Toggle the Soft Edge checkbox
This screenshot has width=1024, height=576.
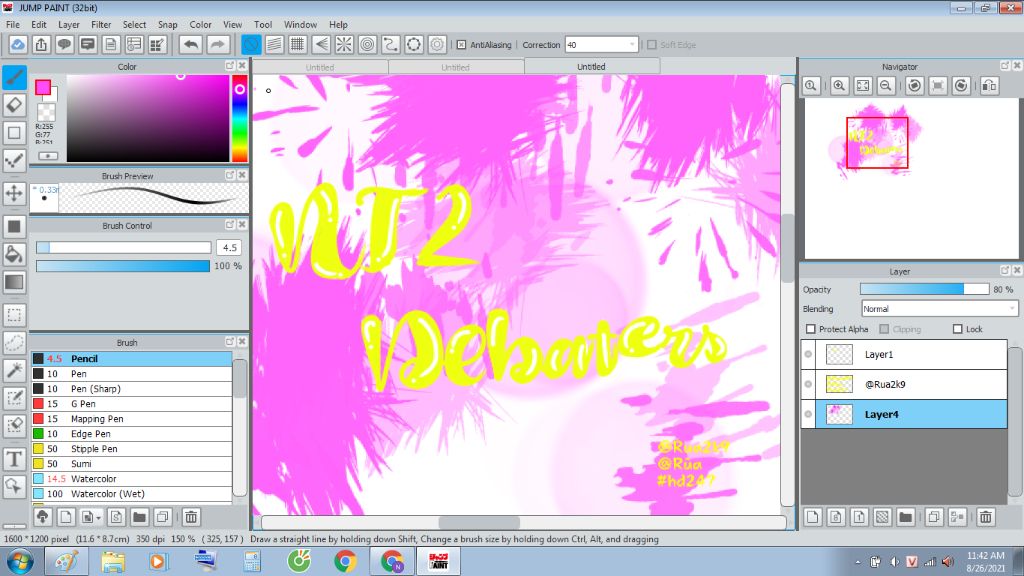tap(651, 44)
